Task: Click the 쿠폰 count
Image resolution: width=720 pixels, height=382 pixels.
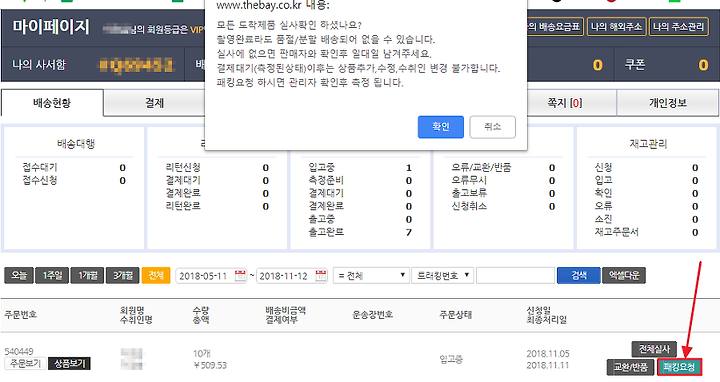Action: (703, 65)
